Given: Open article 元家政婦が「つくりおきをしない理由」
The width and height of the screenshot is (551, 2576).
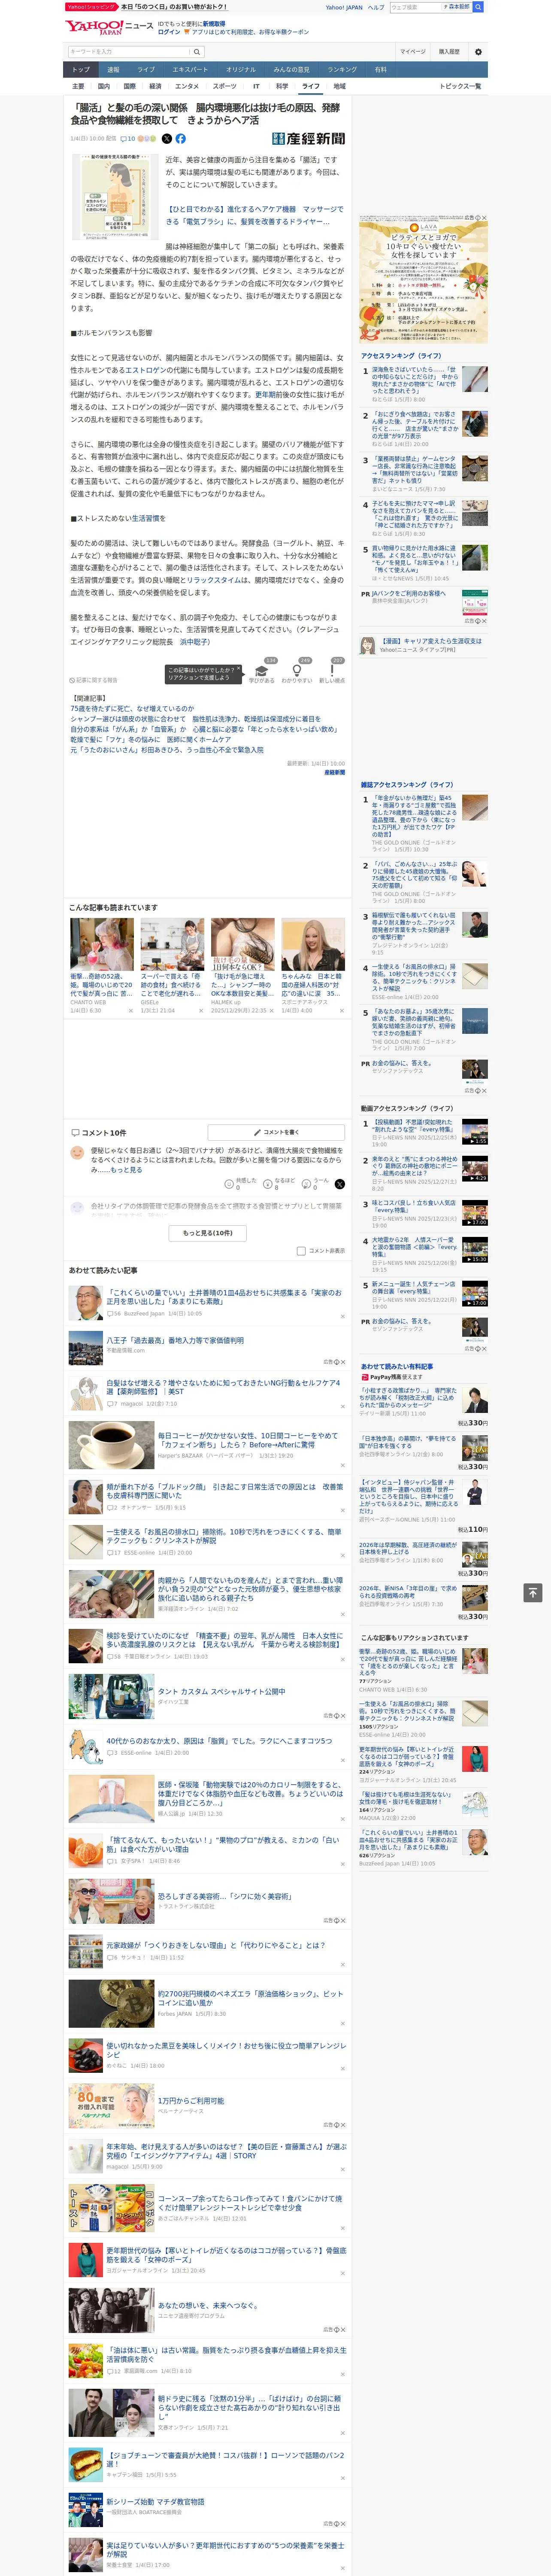Looking at the screenshot, I should click(216, 1945).
